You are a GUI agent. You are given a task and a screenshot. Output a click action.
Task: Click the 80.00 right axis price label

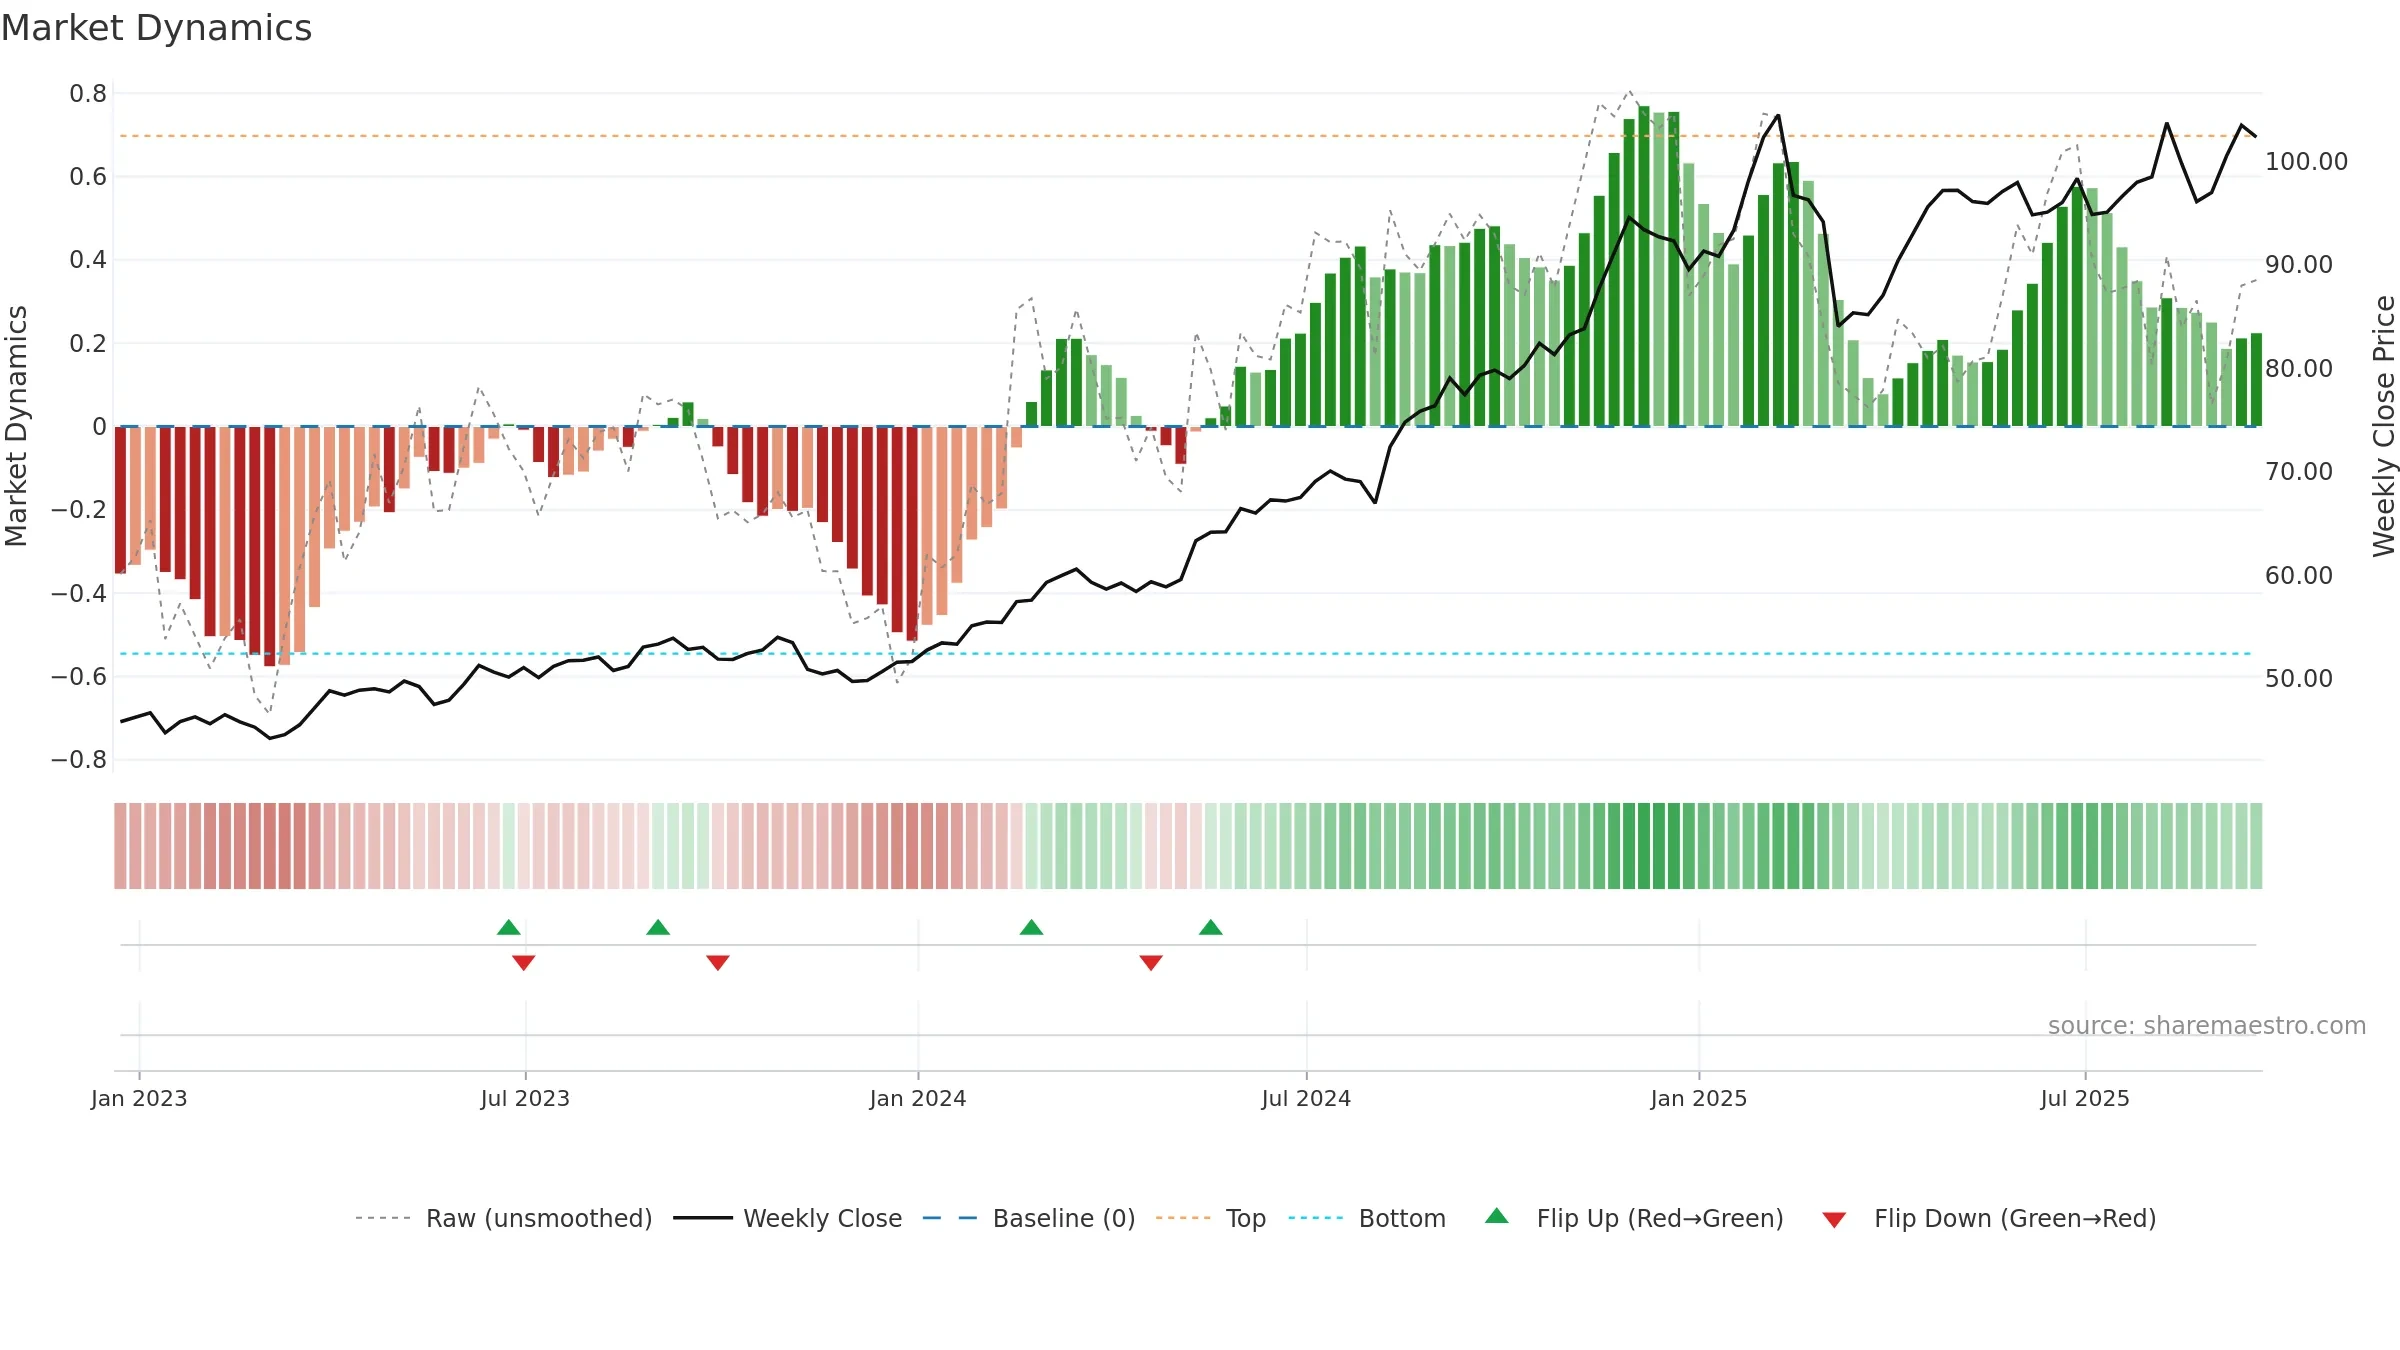point(2299,368)
